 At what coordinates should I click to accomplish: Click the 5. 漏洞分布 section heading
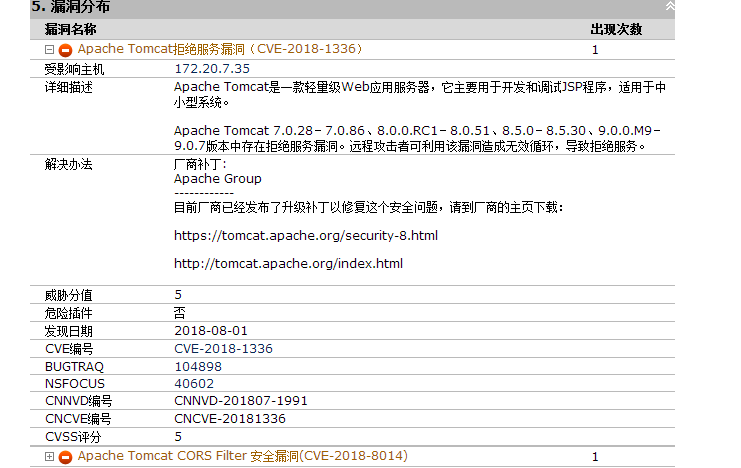tap(70, 7)
